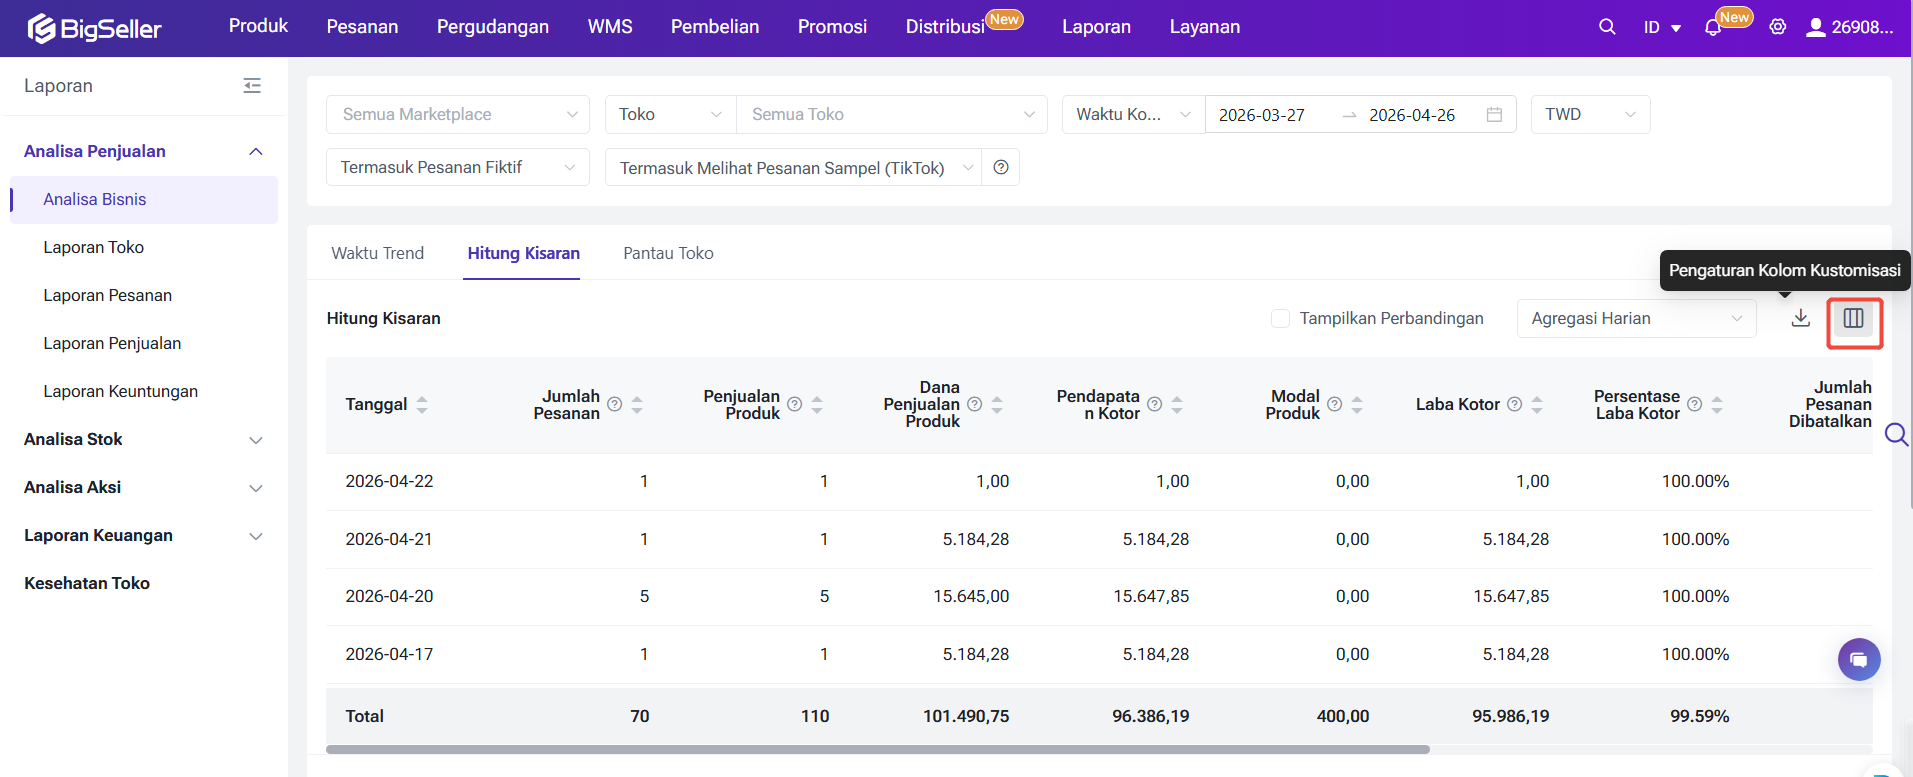Switch to the Waktu Trend tab
The width and height of the screenshot is (1913, 777).
tap(378, 254)
